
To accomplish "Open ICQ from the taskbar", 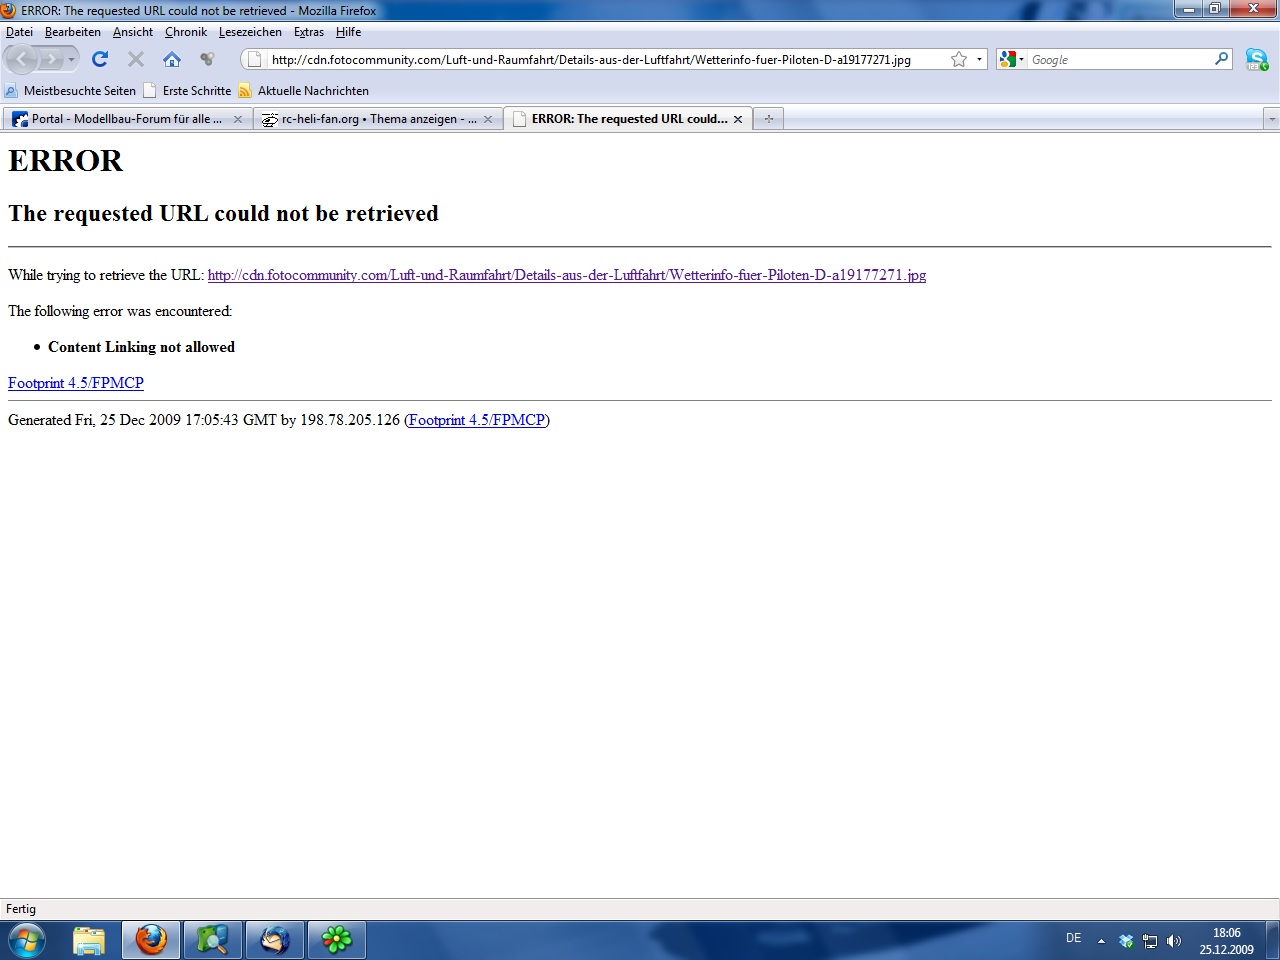I will [x=337, y=940].
